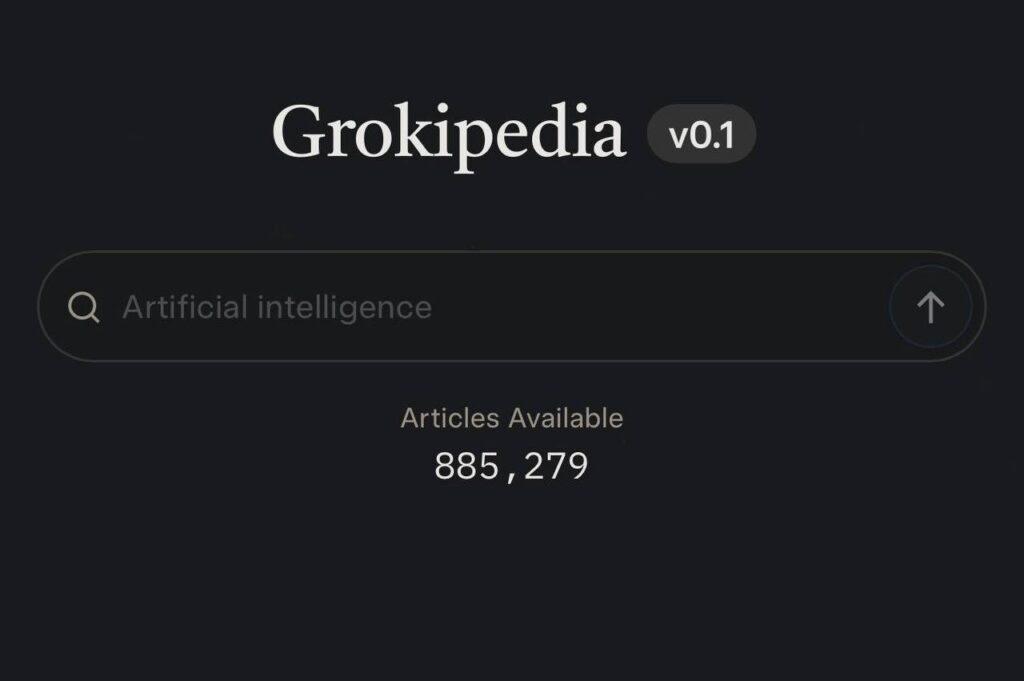Select the placeholder text Artificial intelligence
The width and height of the screenshot is (1024, 681).
point(276,307)
